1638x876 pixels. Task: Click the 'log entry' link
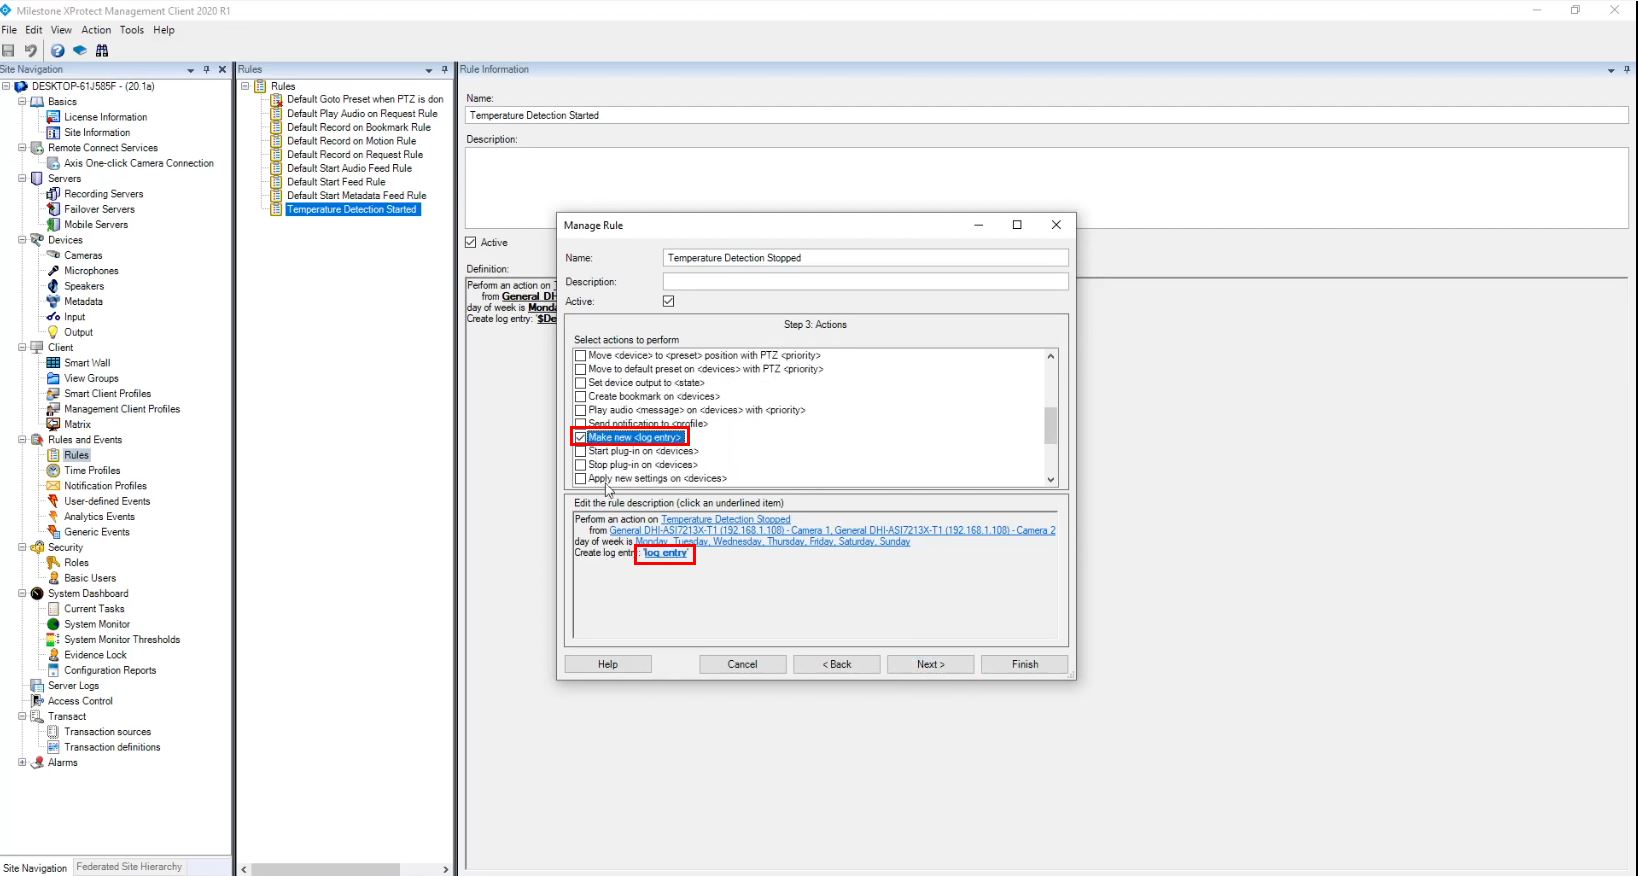[x=666, y=553]
